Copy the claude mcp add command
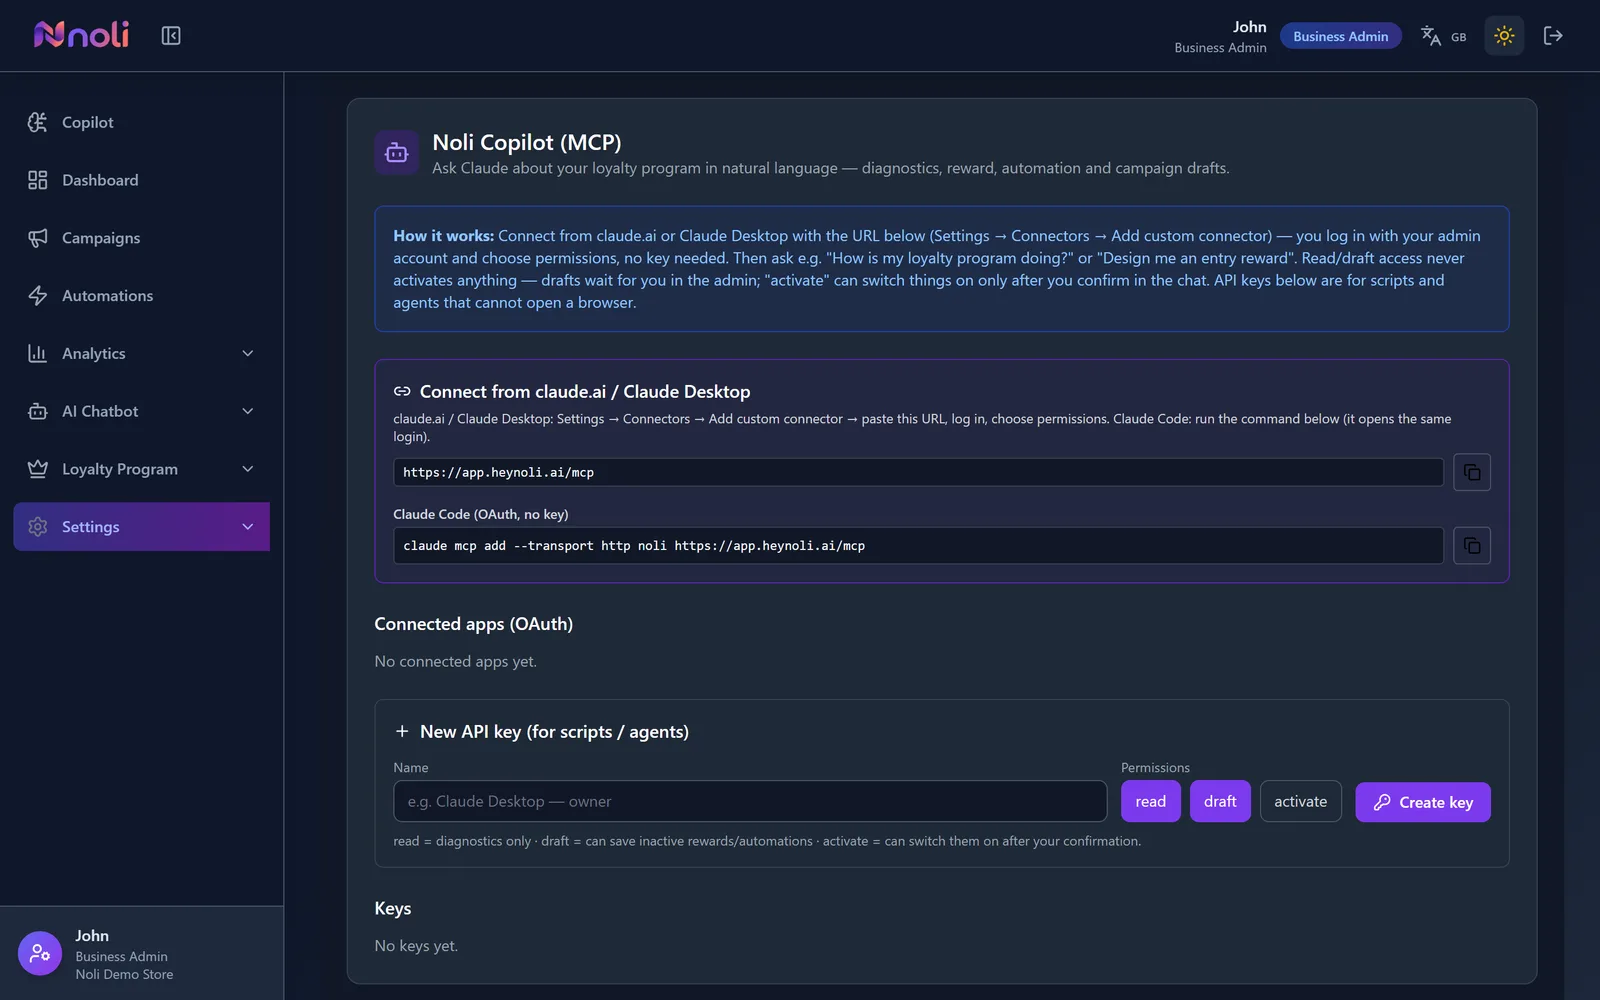1600x1000 pixels. coord(1472,545)
